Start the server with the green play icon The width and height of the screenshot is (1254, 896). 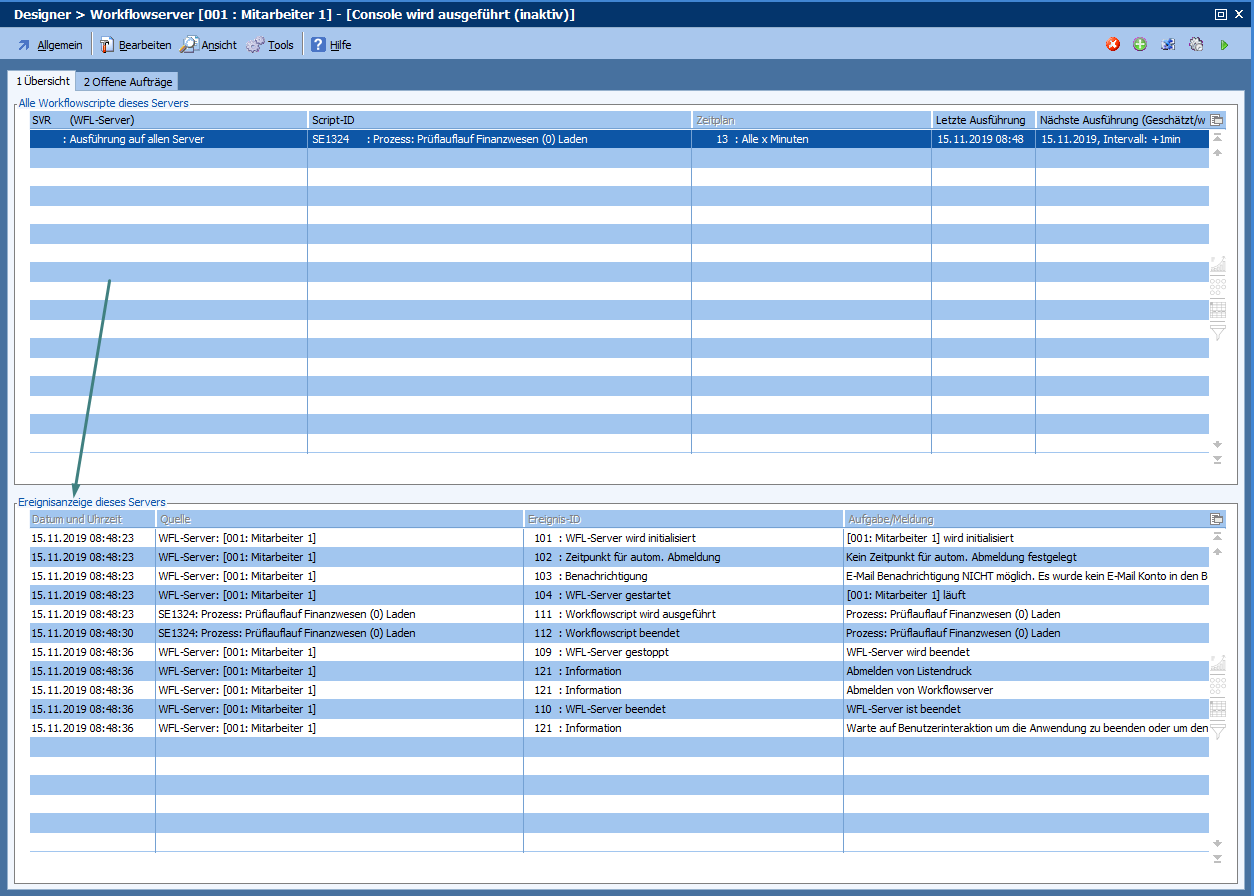point(1224,45)
